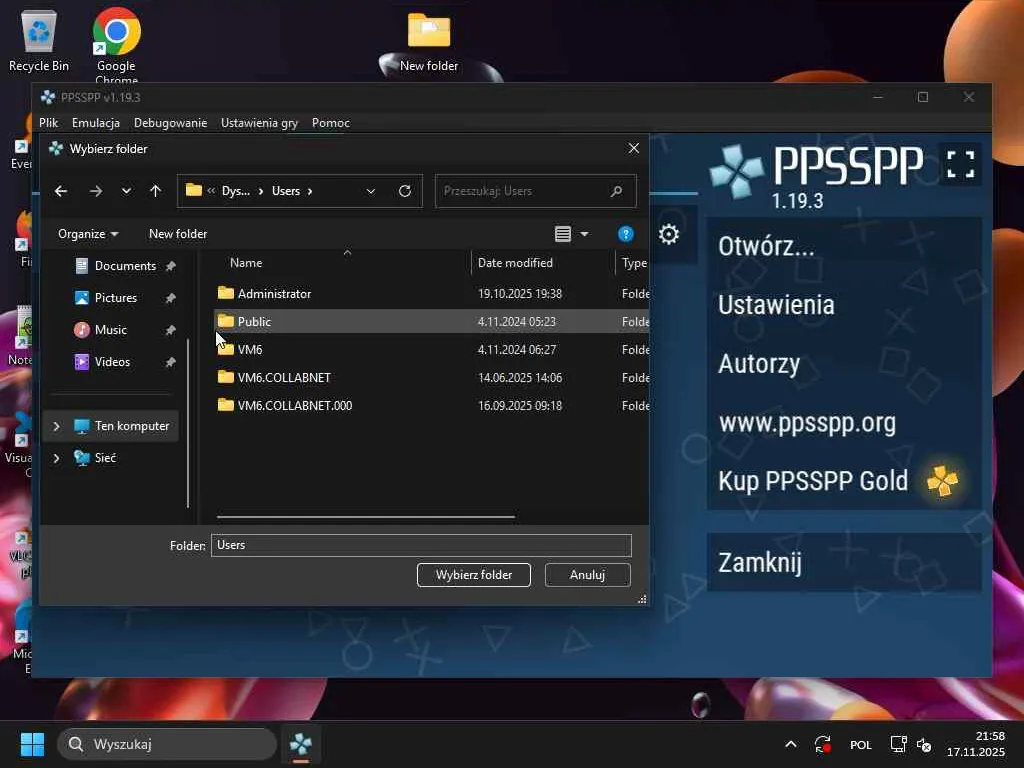This screenshot has height=768, width=1024.
Task: Sort the list by the Name column
Action: tap(246, 263)
